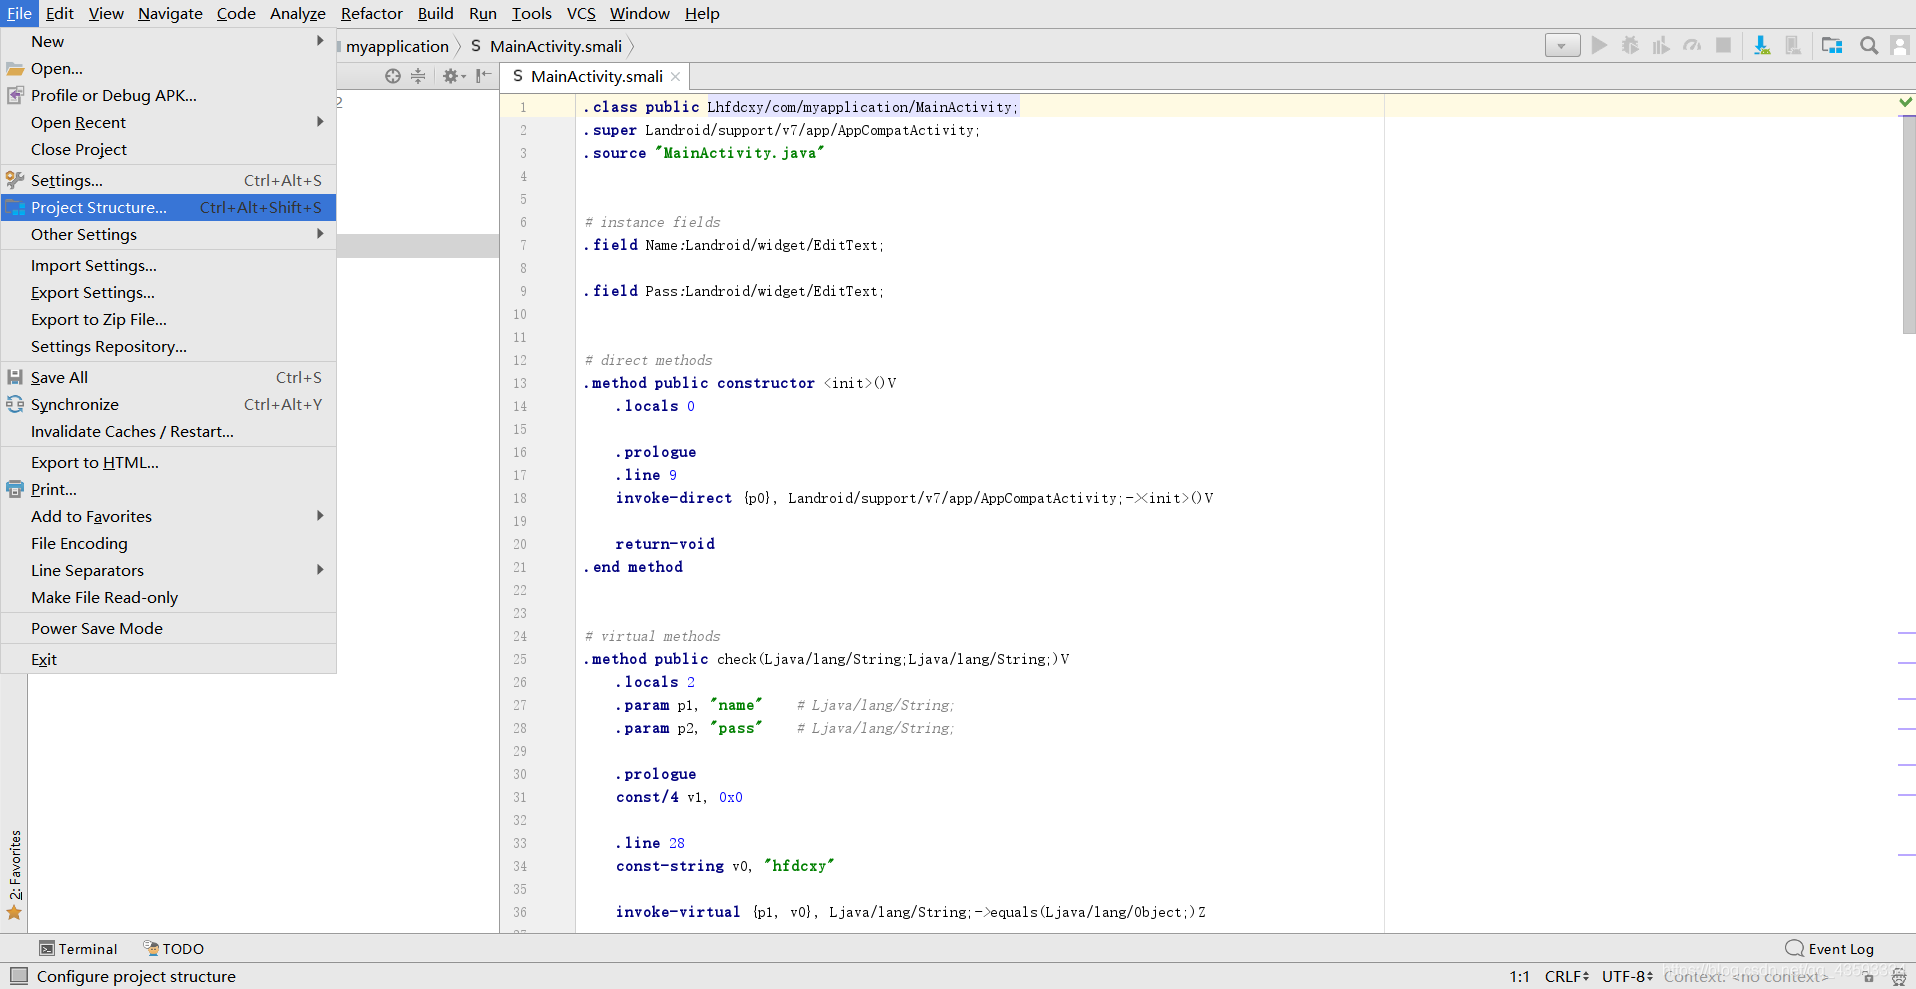Toggle Power Save Mode
Image resolution: width=1916 pixels, height=989 pixels.
click(168, 628)
